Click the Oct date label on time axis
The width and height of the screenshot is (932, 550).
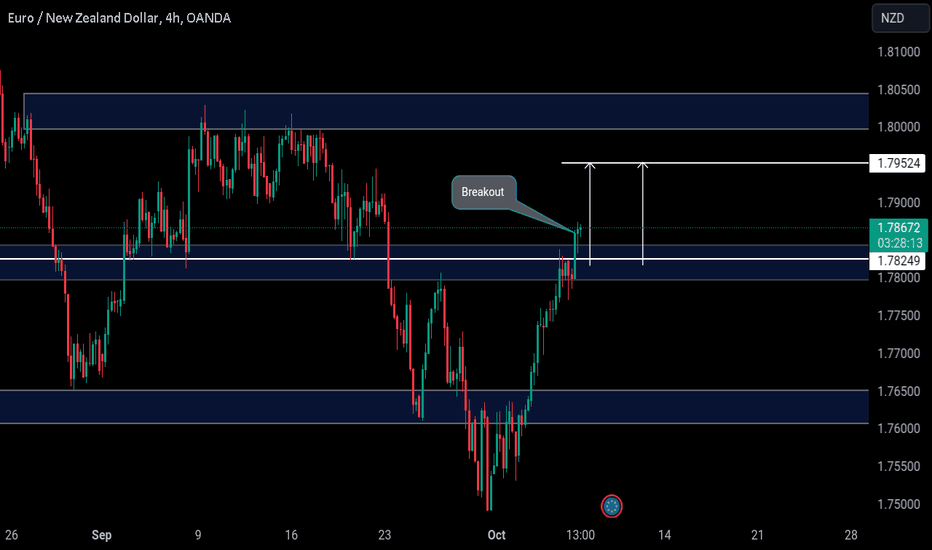pos(496,535)
